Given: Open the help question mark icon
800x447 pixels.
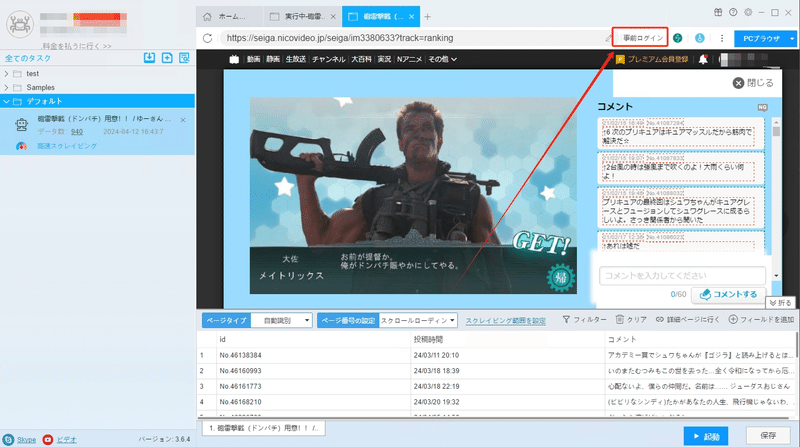Looking at the screenshot, I should pos(733,12).
